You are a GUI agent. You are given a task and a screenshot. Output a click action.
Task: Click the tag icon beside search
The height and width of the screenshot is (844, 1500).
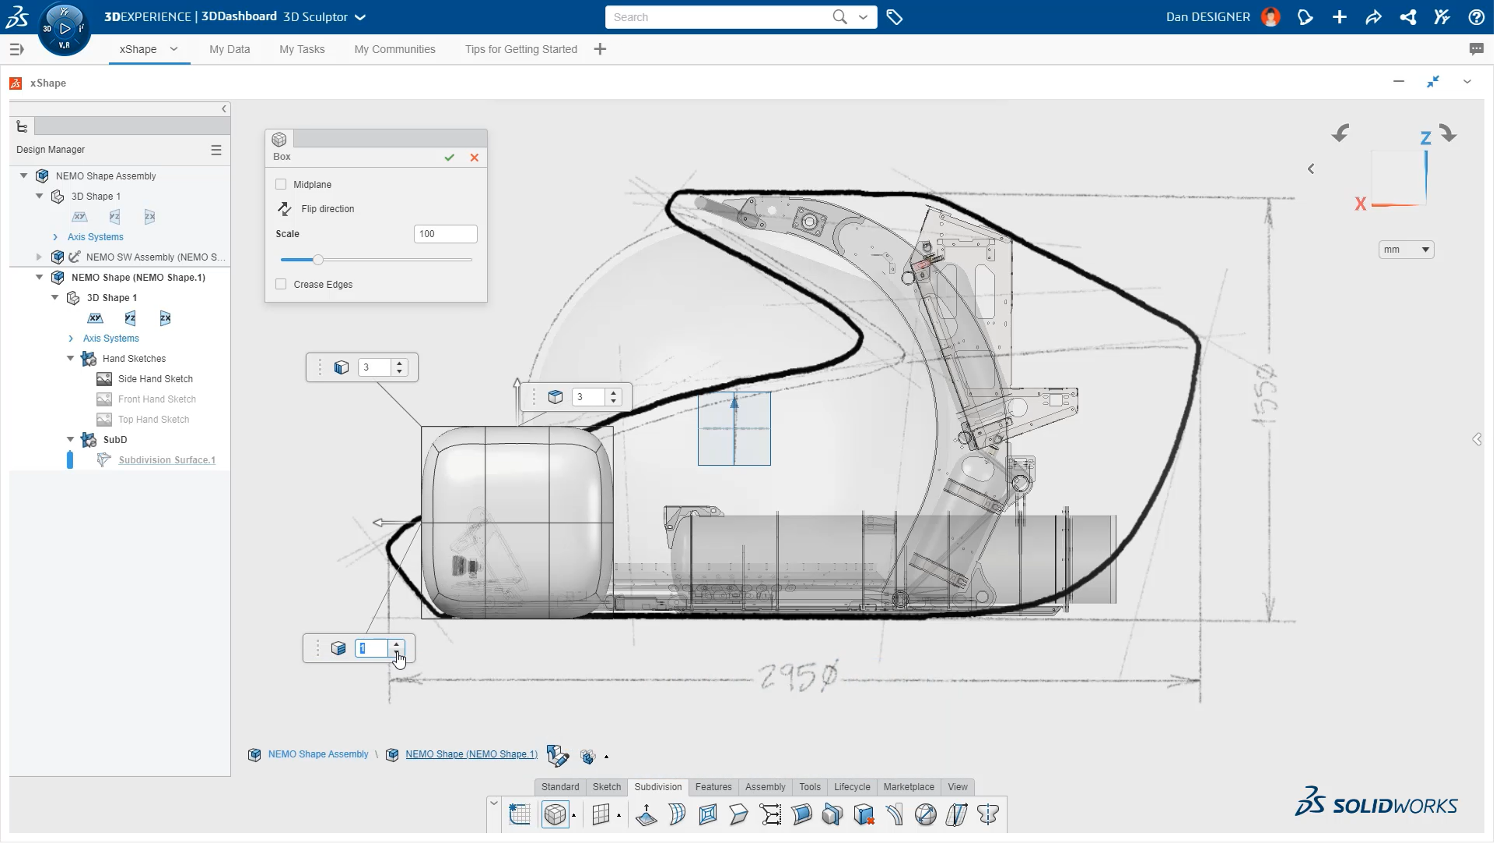(x=895, y=17)
